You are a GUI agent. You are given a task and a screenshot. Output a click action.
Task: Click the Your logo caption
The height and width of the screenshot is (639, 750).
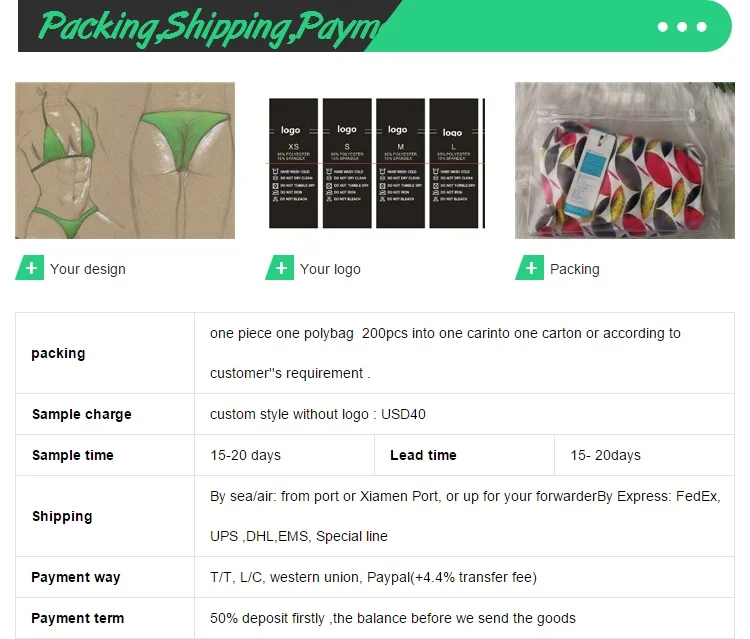click(330, 269)
